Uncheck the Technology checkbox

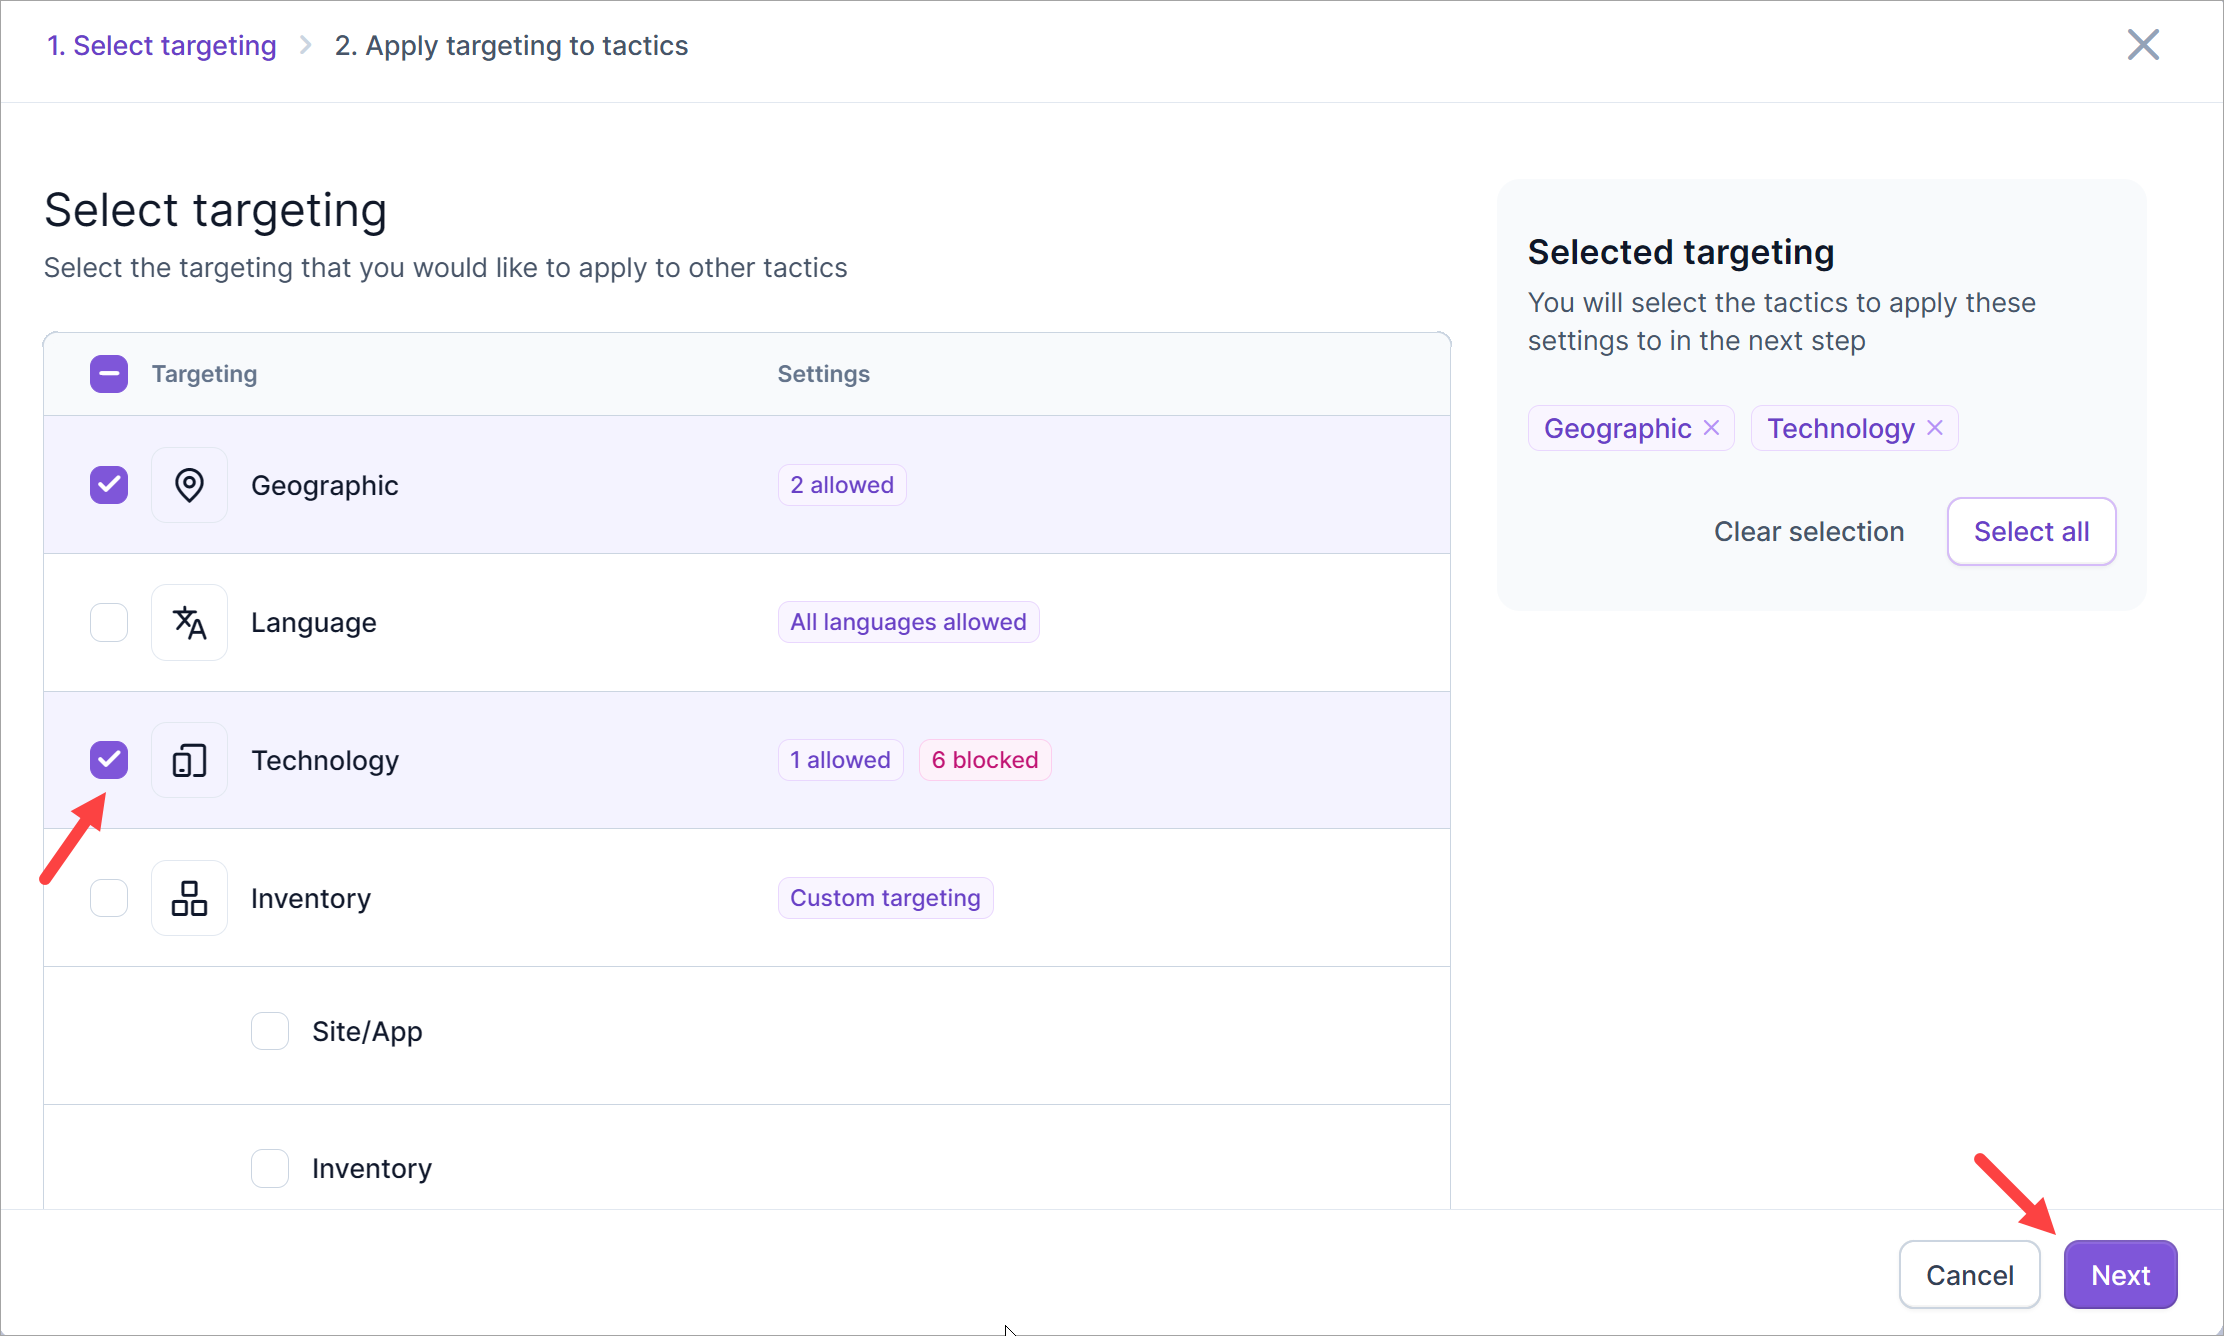[x=109, y=760]
